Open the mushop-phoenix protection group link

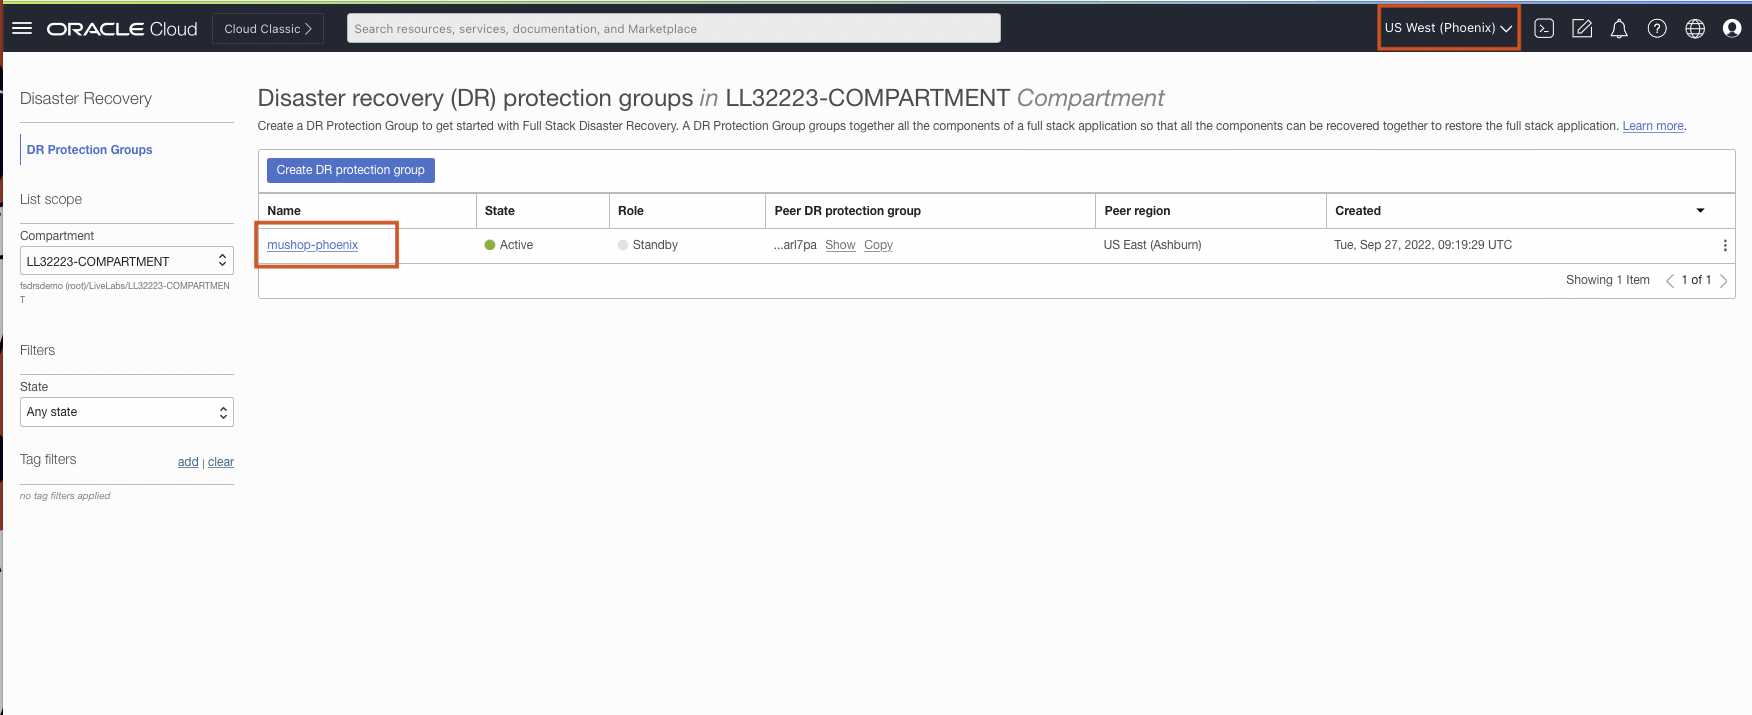coord(312,245)
